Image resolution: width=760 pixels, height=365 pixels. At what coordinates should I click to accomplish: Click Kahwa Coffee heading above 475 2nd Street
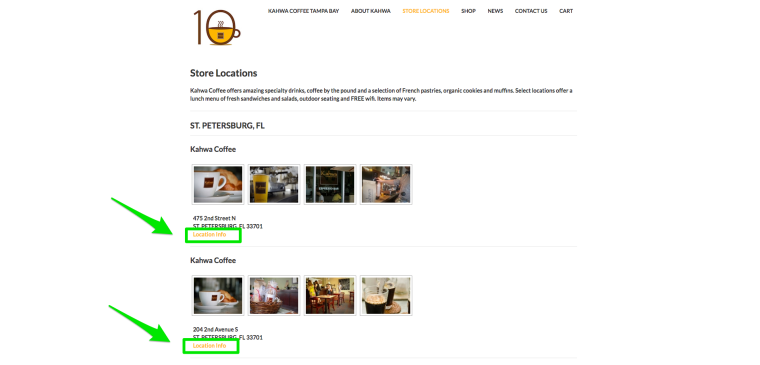point(213,149)
